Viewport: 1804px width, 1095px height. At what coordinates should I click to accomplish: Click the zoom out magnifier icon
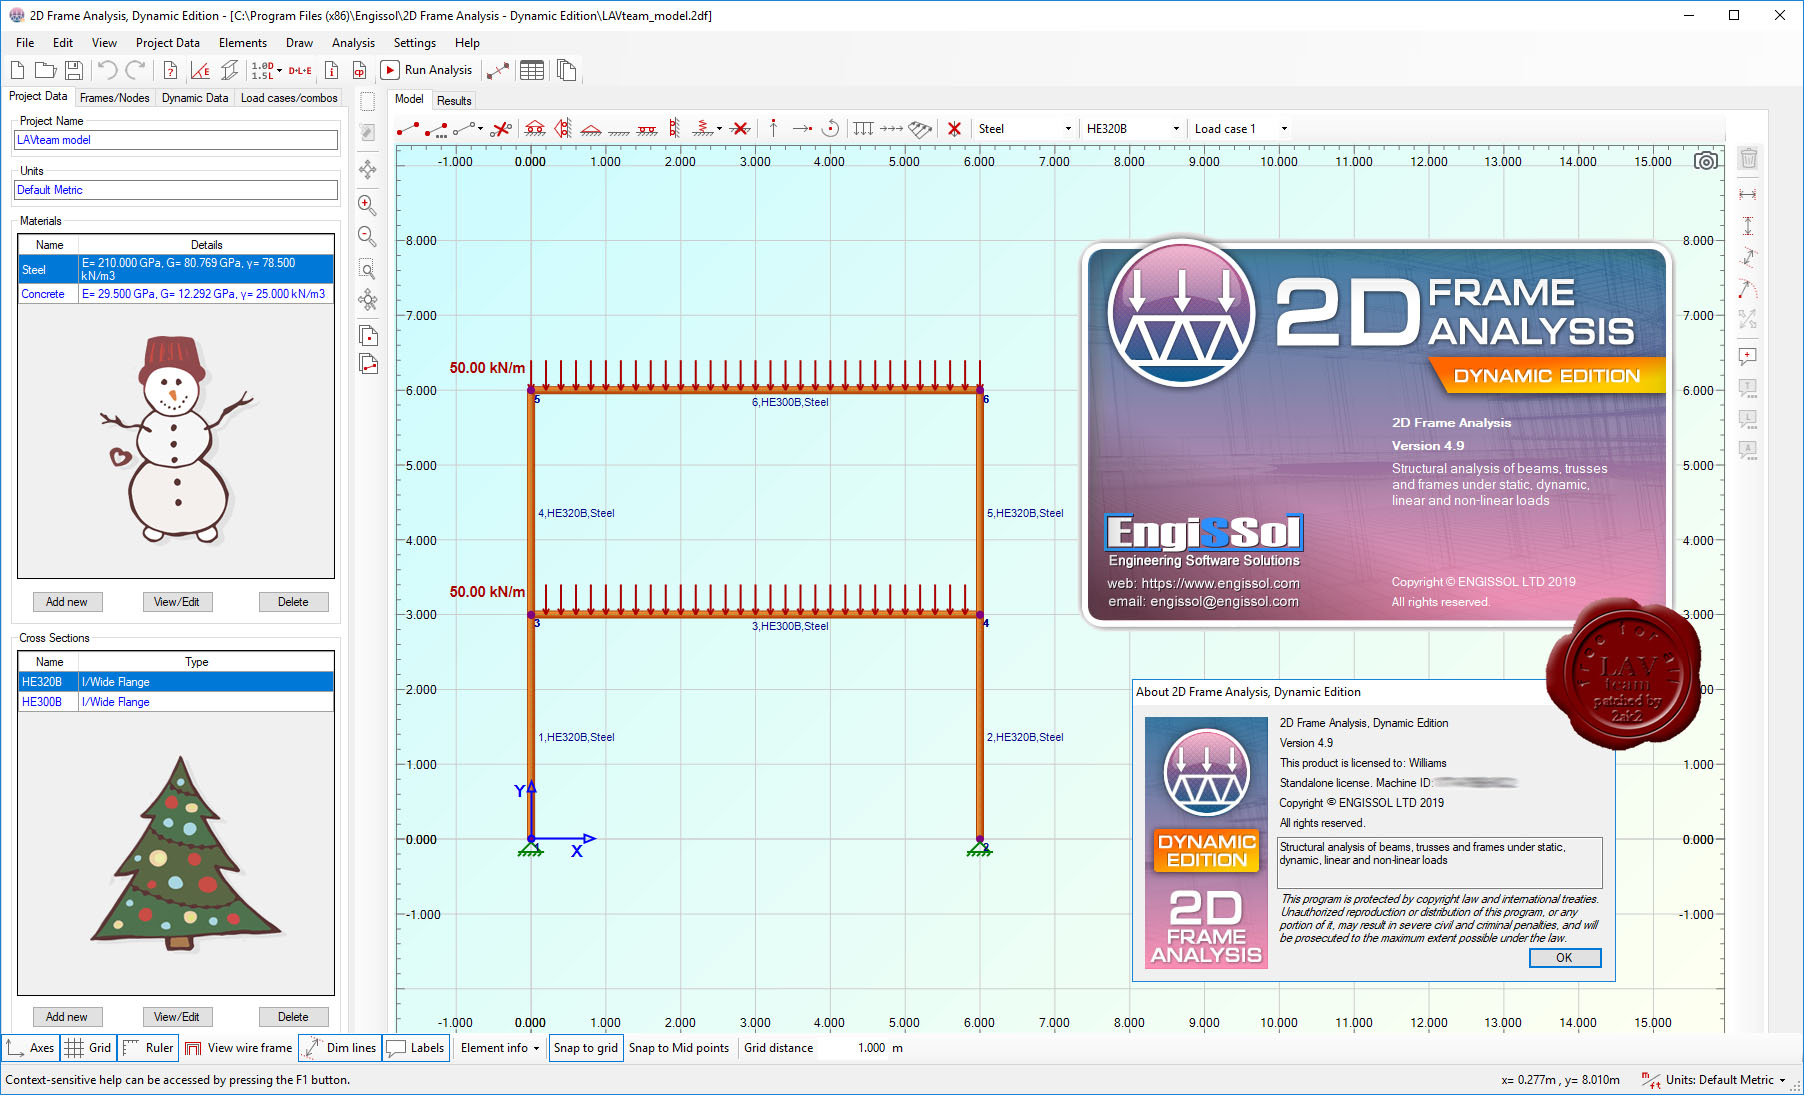click(367, 237)
